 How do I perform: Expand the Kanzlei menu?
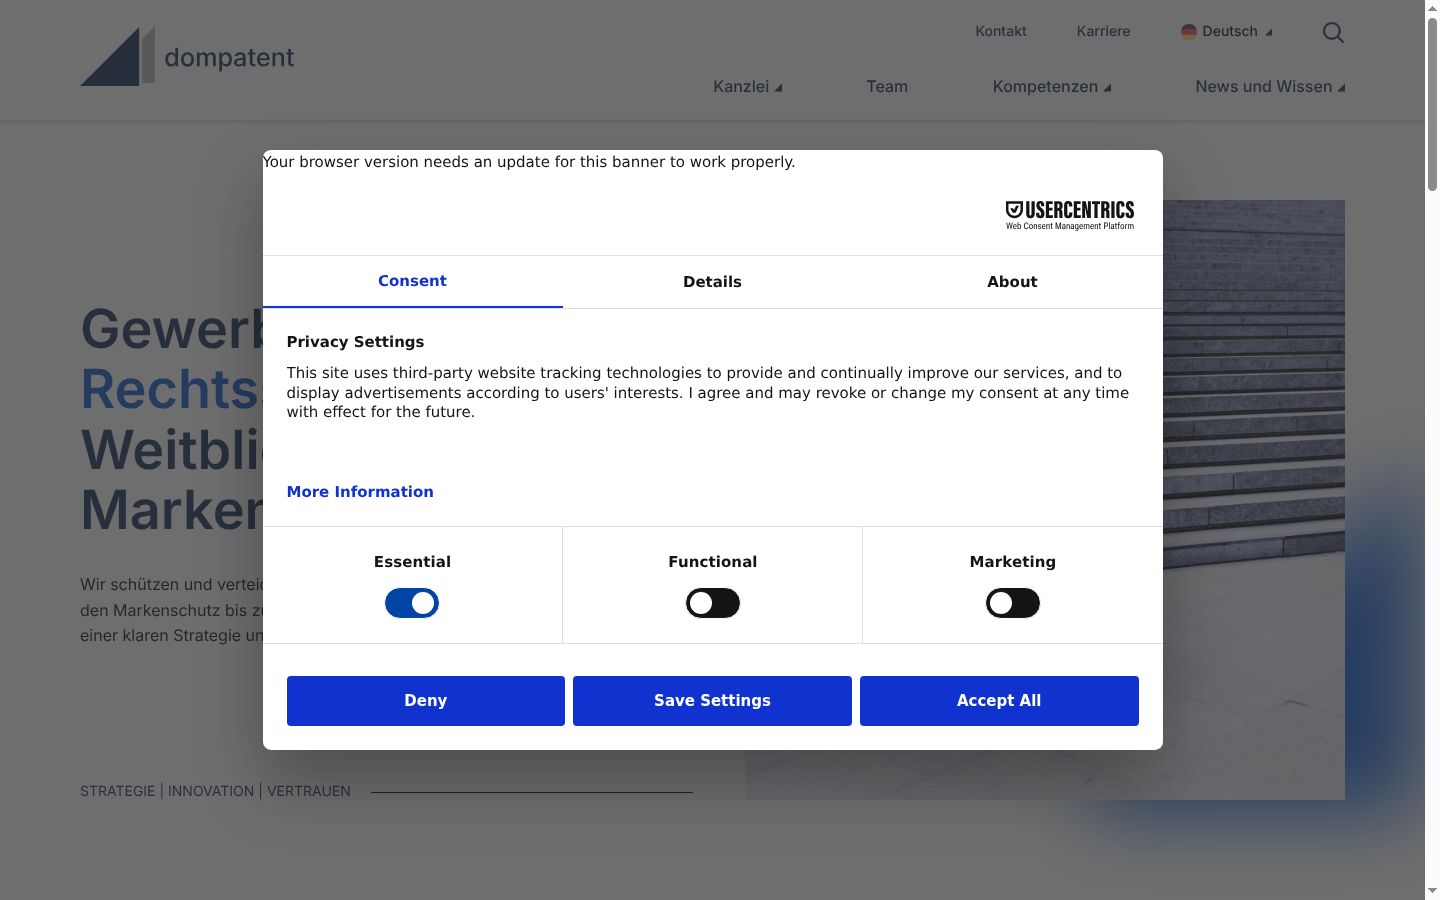coord(747,87)
